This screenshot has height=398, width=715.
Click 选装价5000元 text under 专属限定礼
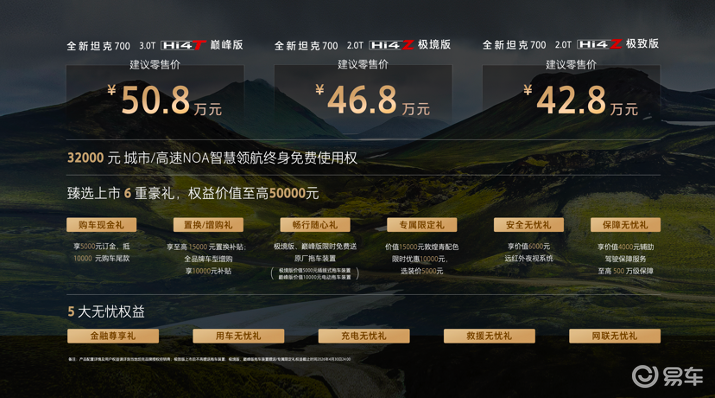click(x=422, y=271)
